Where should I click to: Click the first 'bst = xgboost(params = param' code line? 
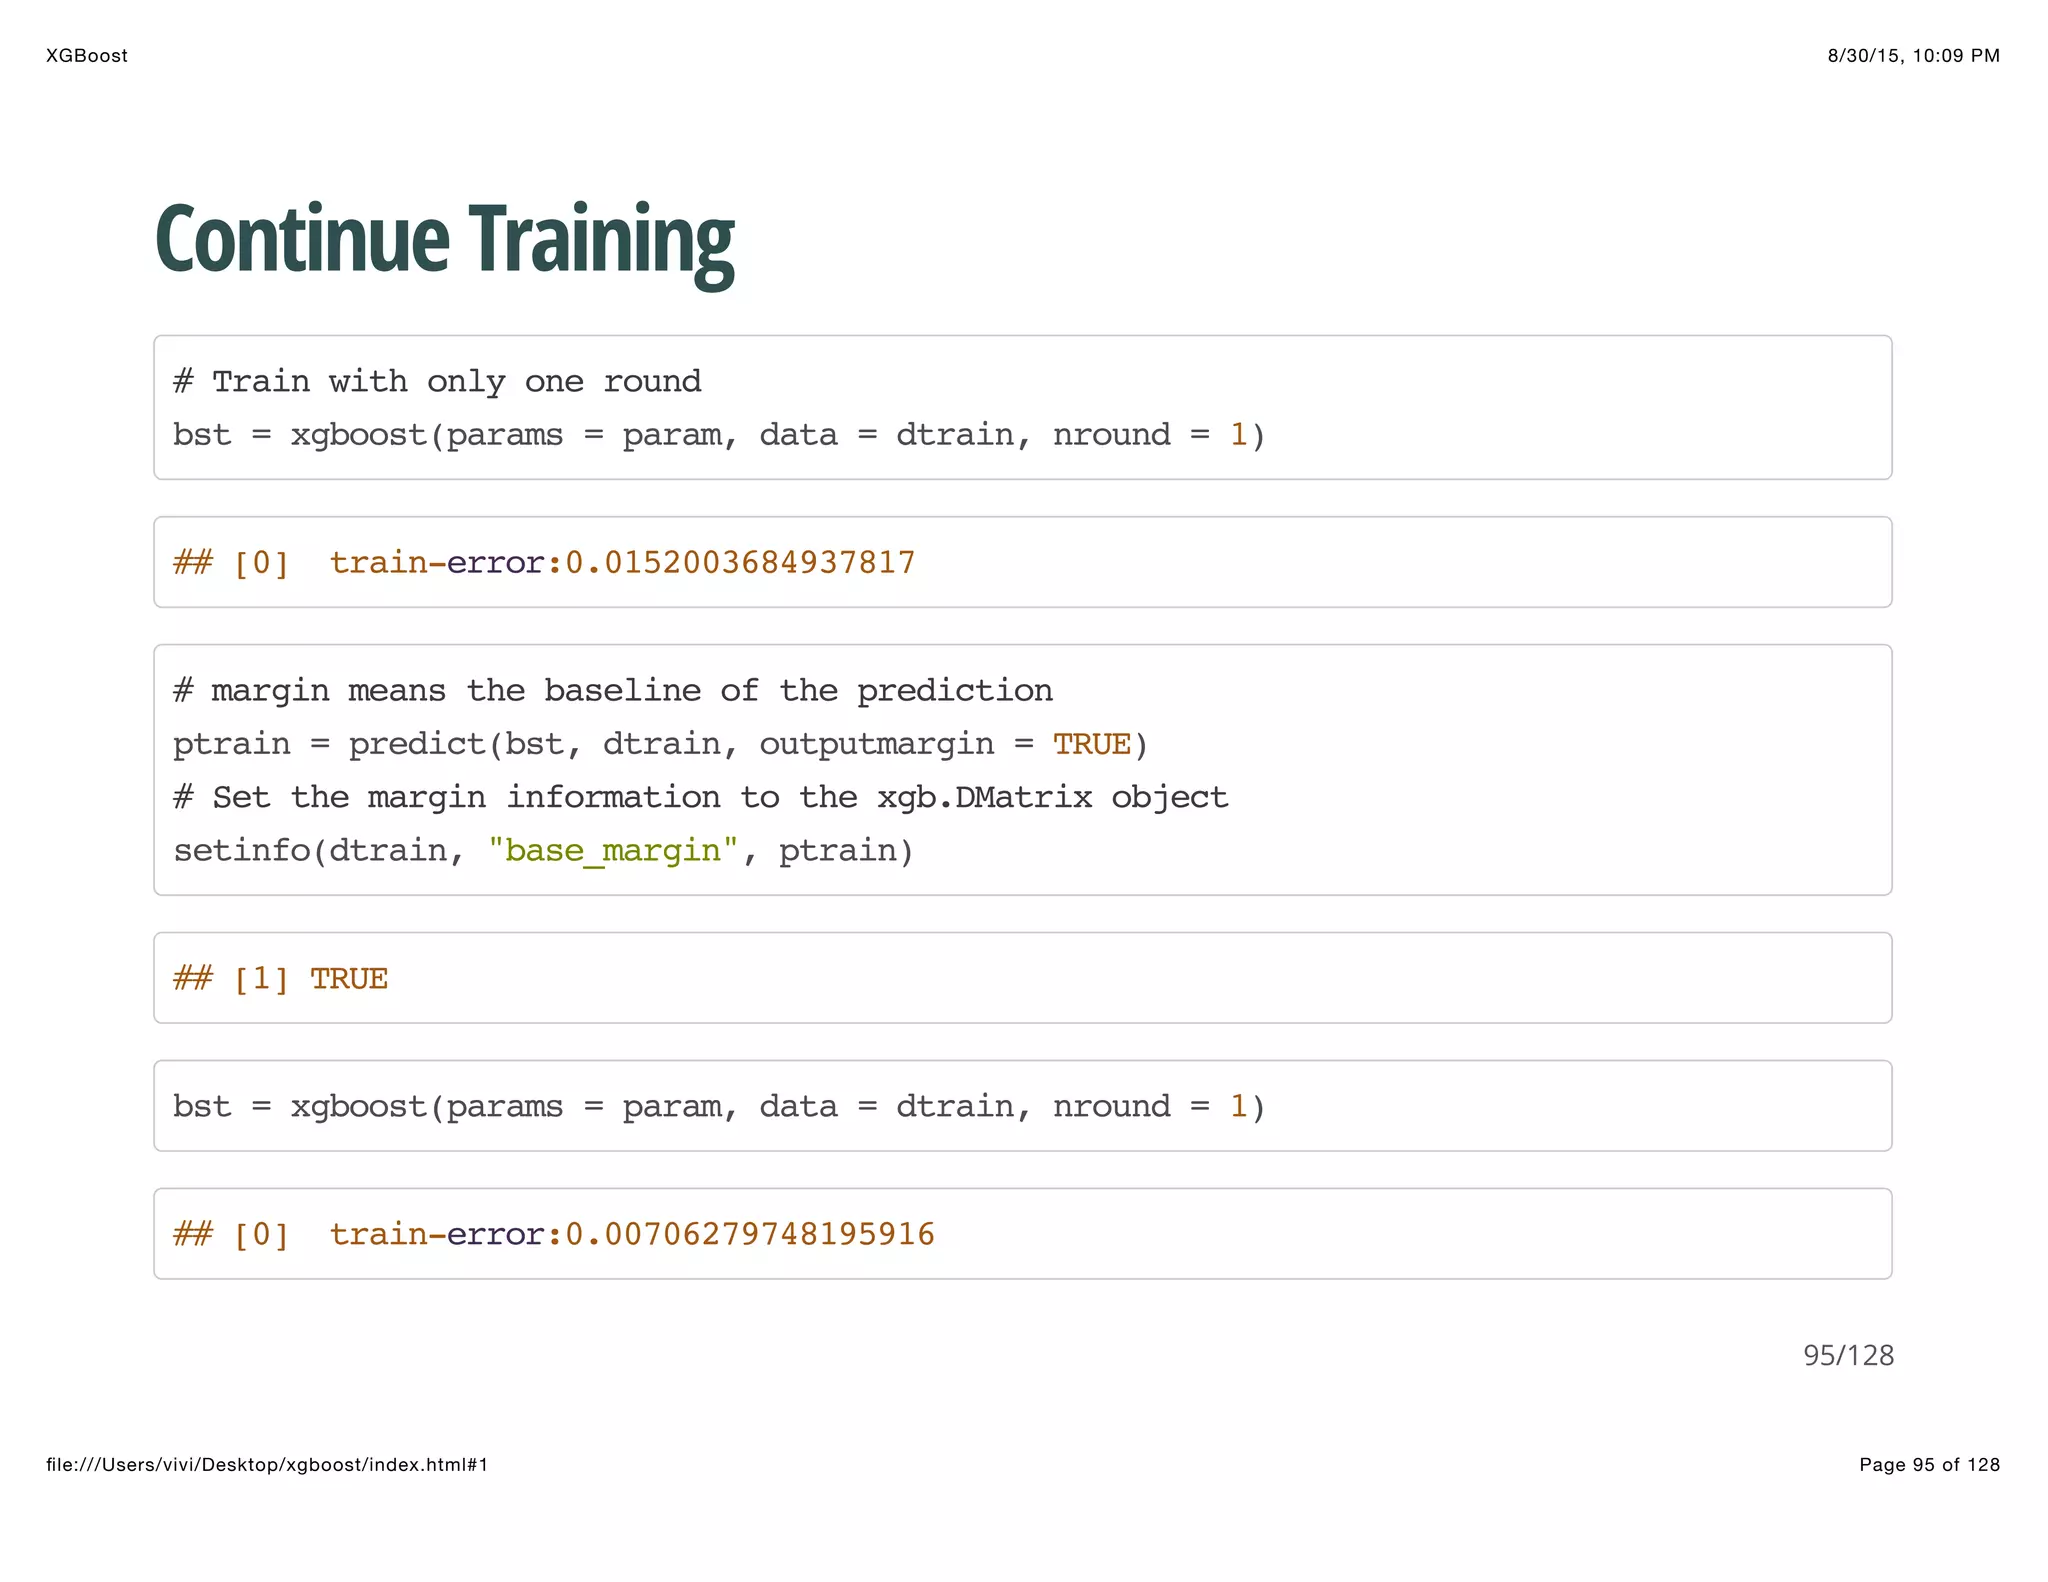click(x=719, y=435)
